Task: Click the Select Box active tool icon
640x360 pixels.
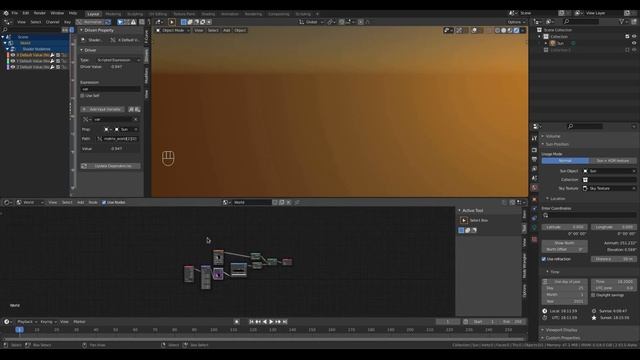Action: 464,220
